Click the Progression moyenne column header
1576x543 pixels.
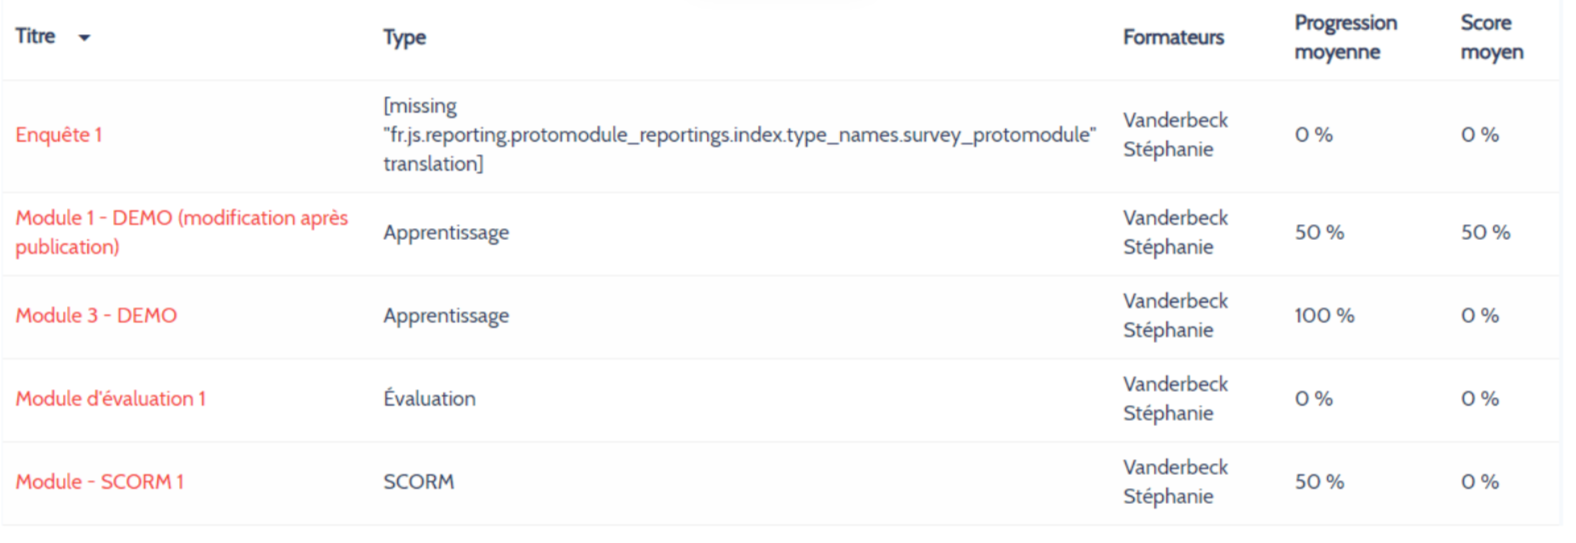pyautogui.click(x=1346, y=37)
